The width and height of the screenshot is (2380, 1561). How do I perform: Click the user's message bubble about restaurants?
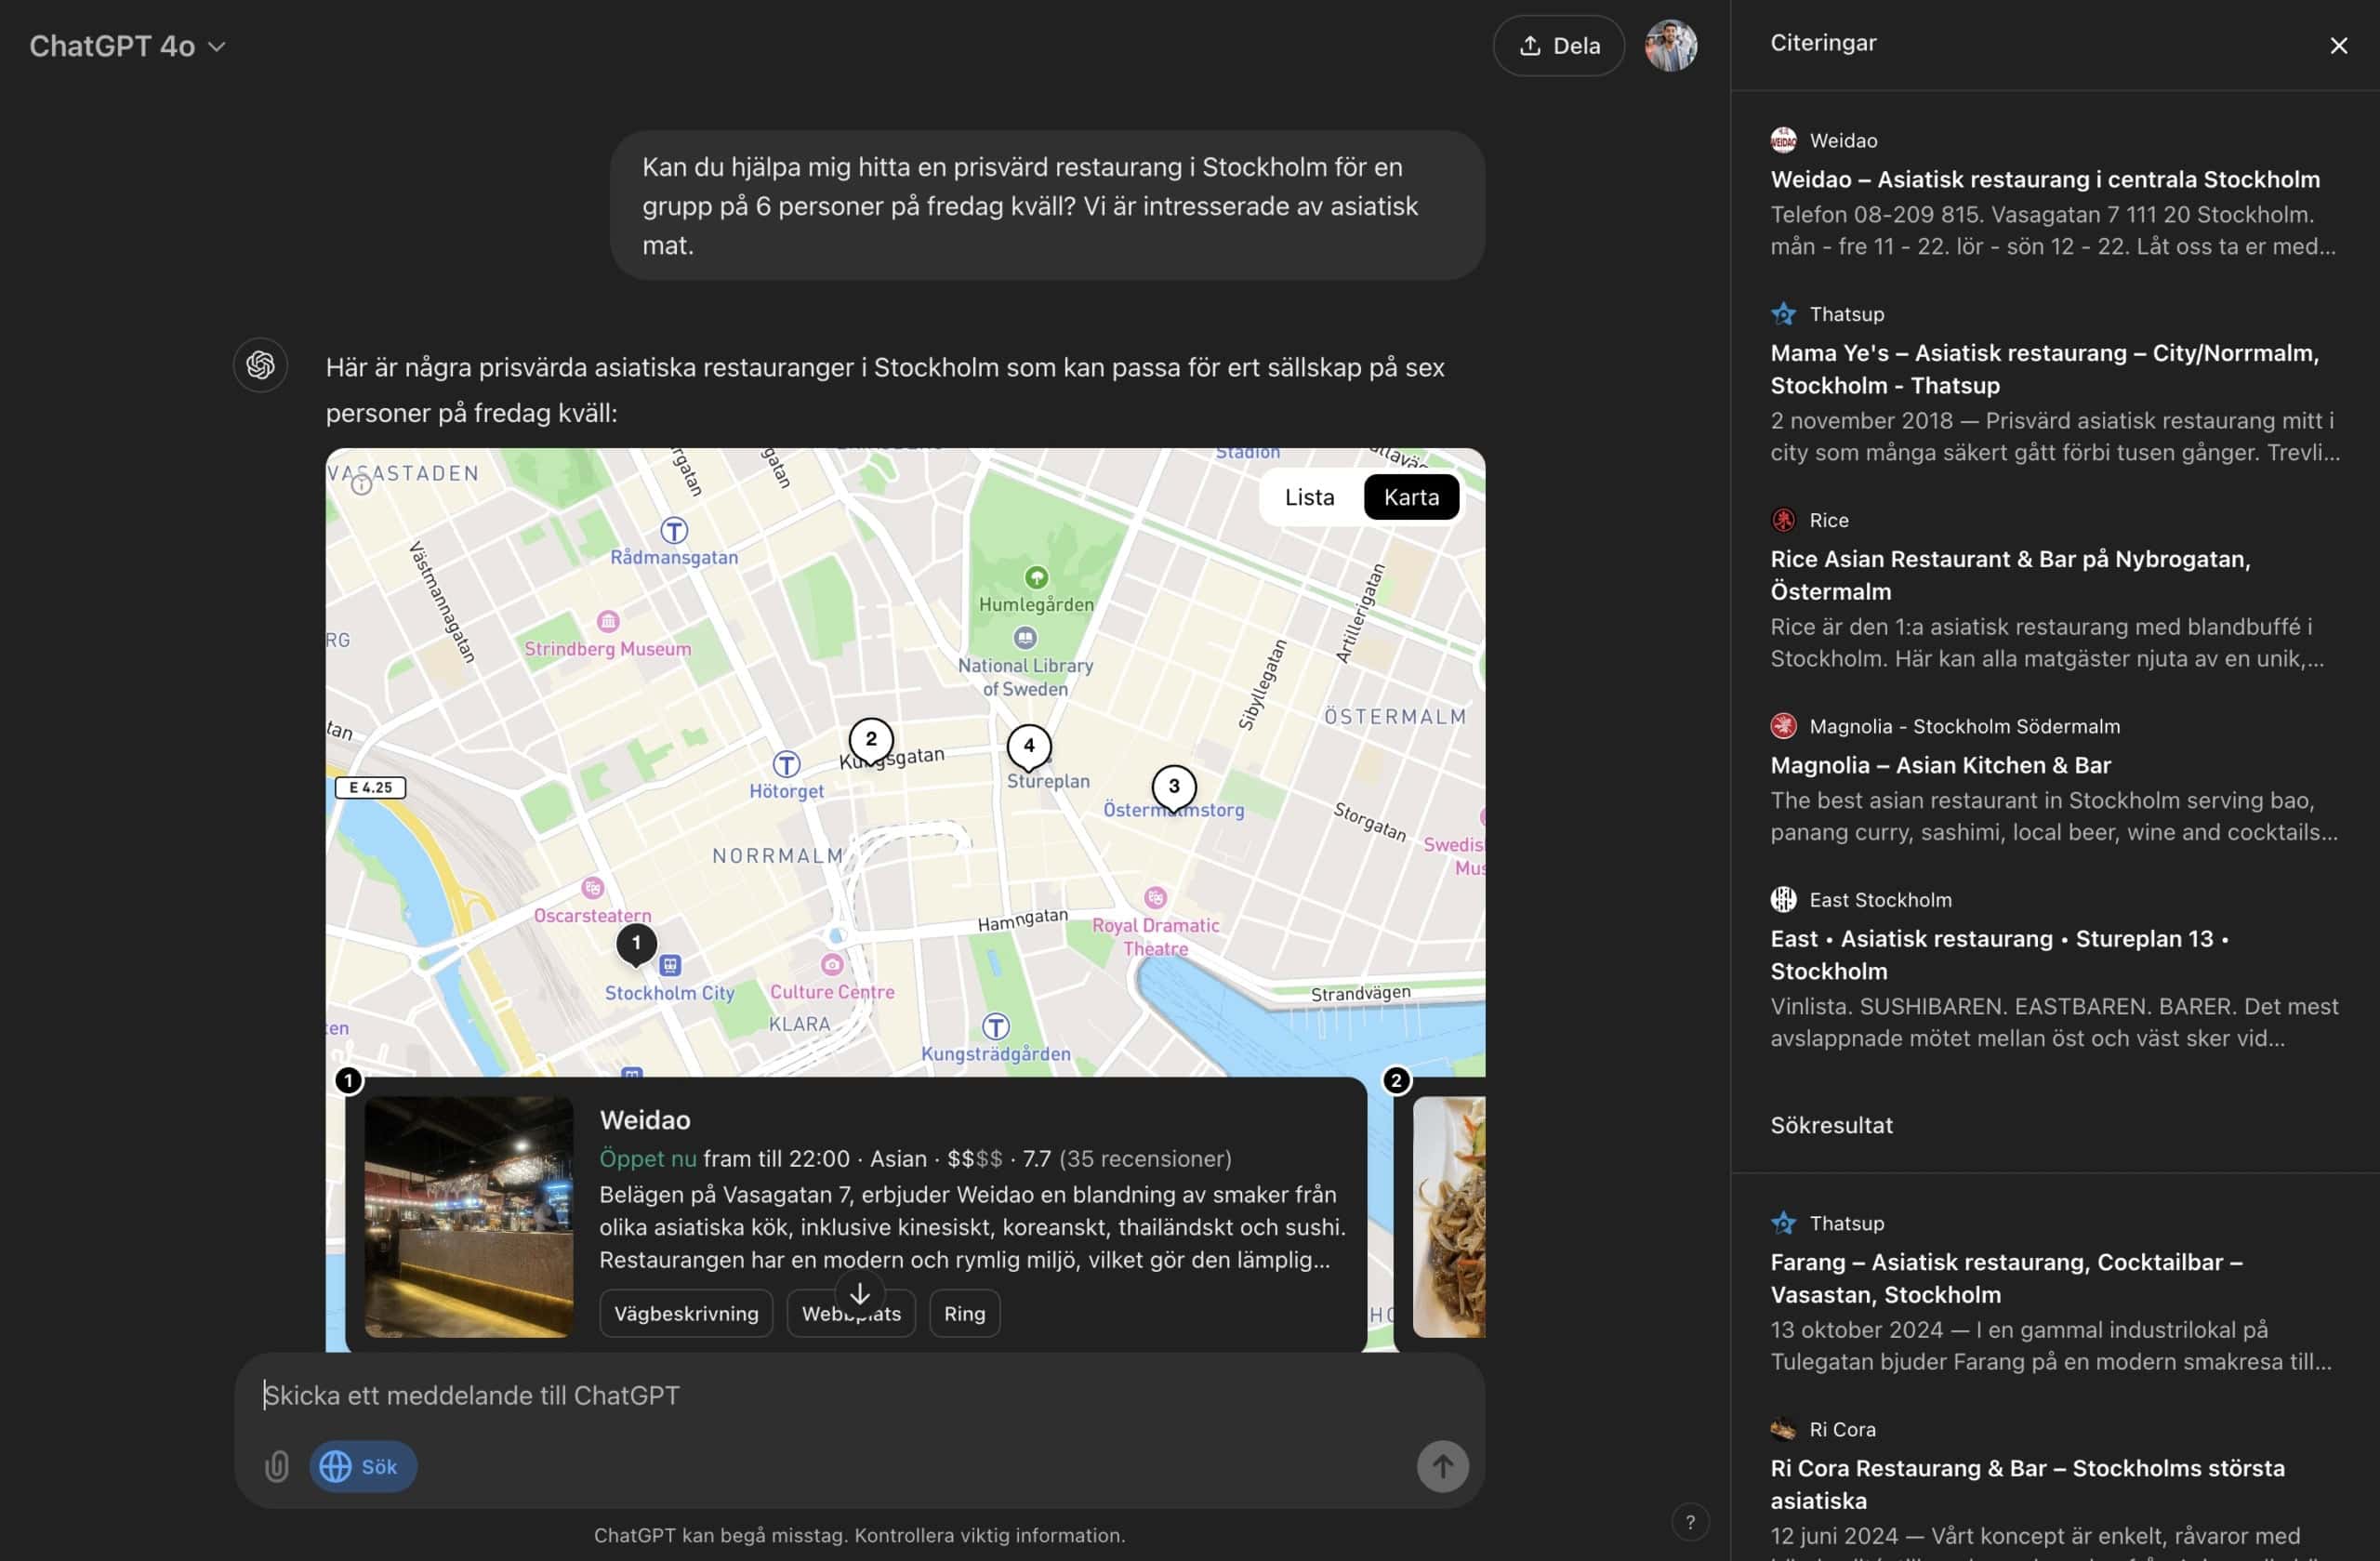[x=1047, y=206]
